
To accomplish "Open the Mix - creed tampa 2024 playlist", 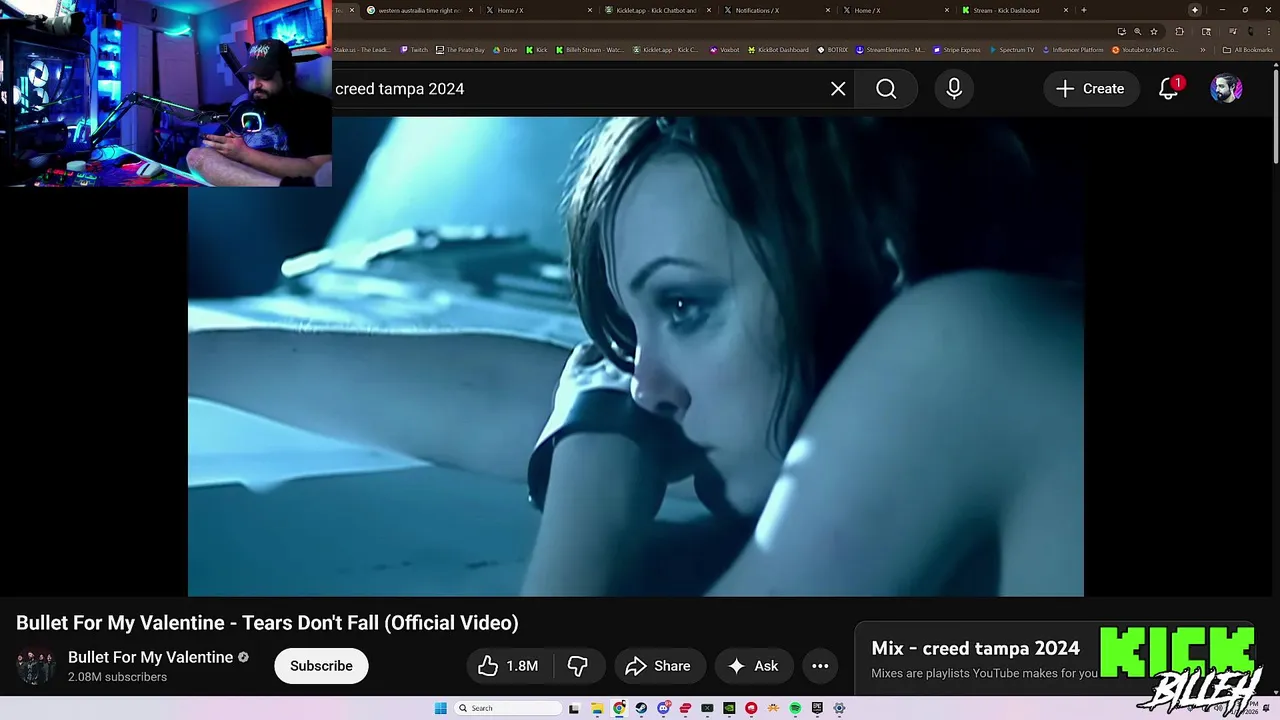I will tap(976, 648).
